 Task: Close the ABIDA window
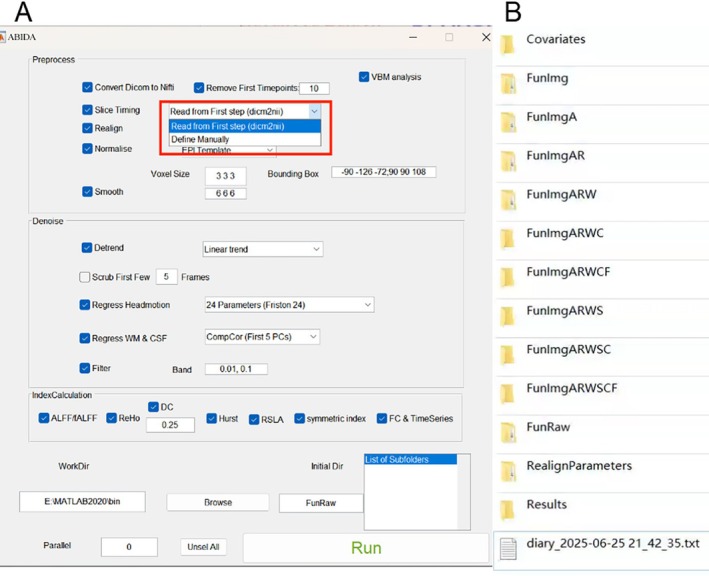coord(486,37)
